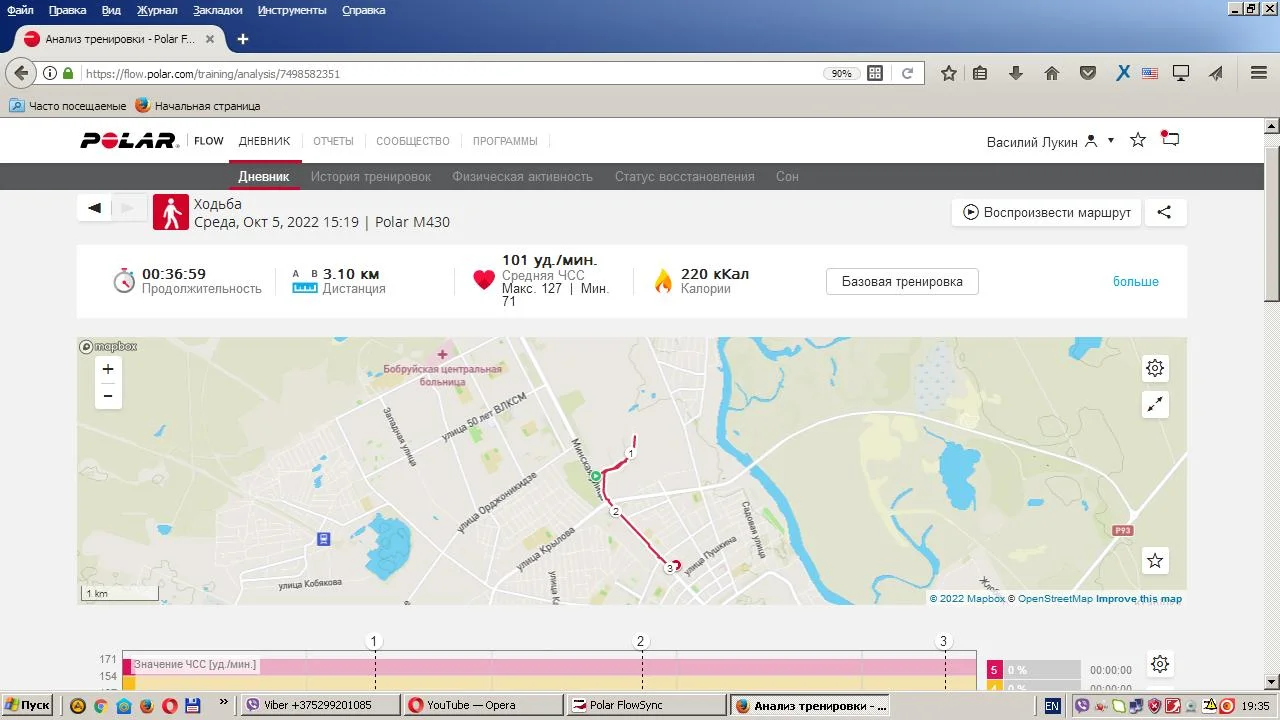Click the blue X extension icon
The image size is (1280, 720).
pos(1123,73)
